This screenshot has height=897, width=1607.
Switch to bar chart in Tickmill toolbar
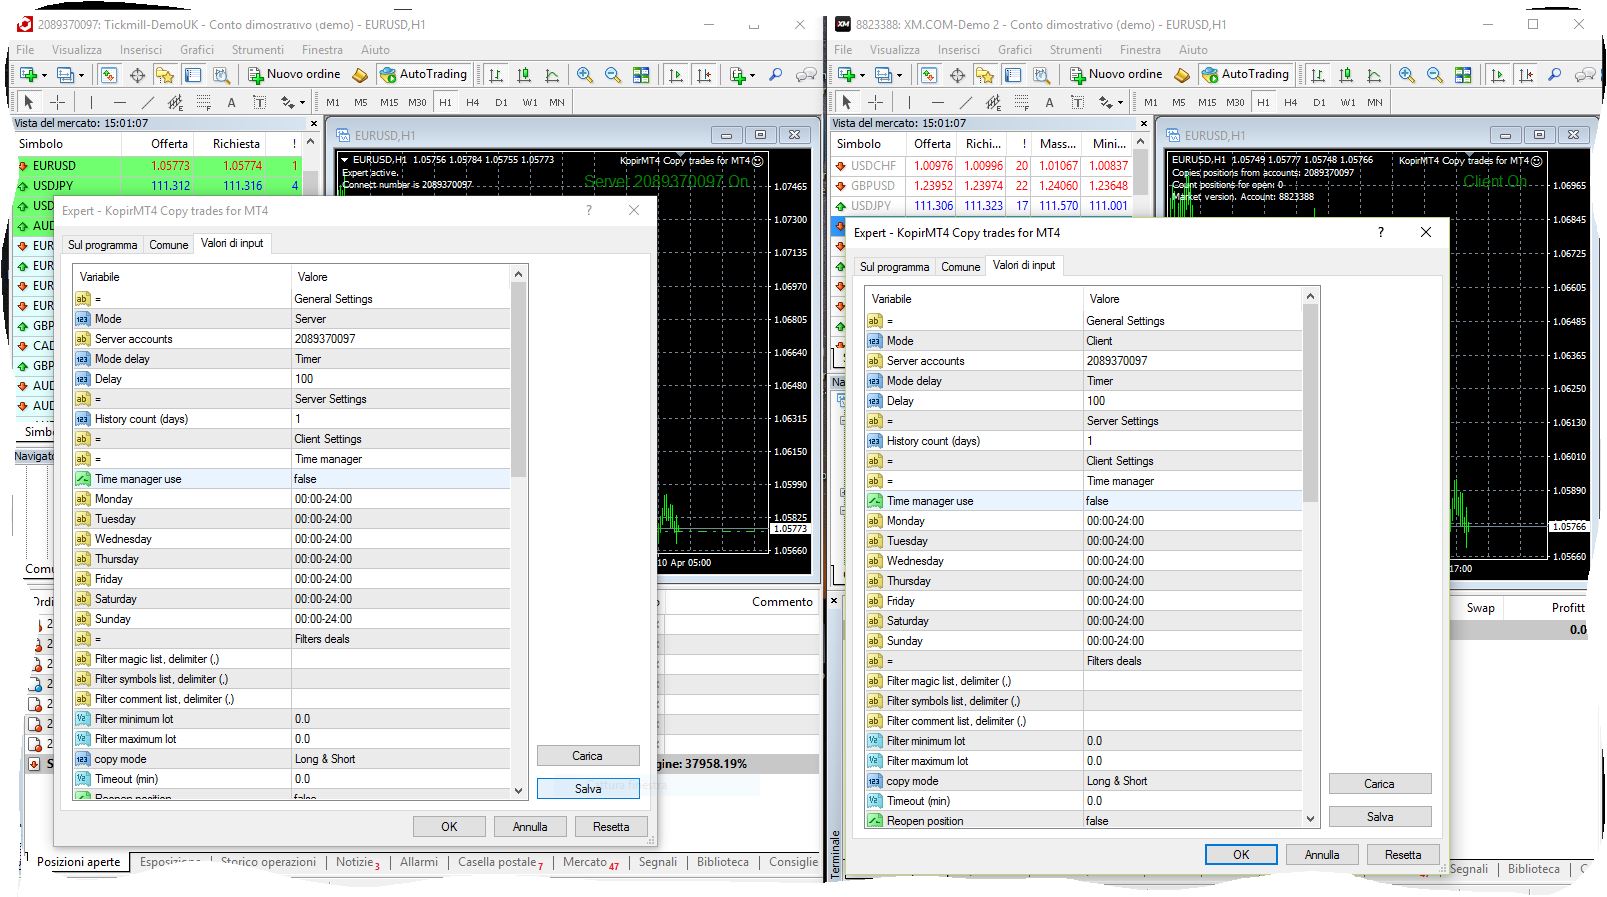496,75
